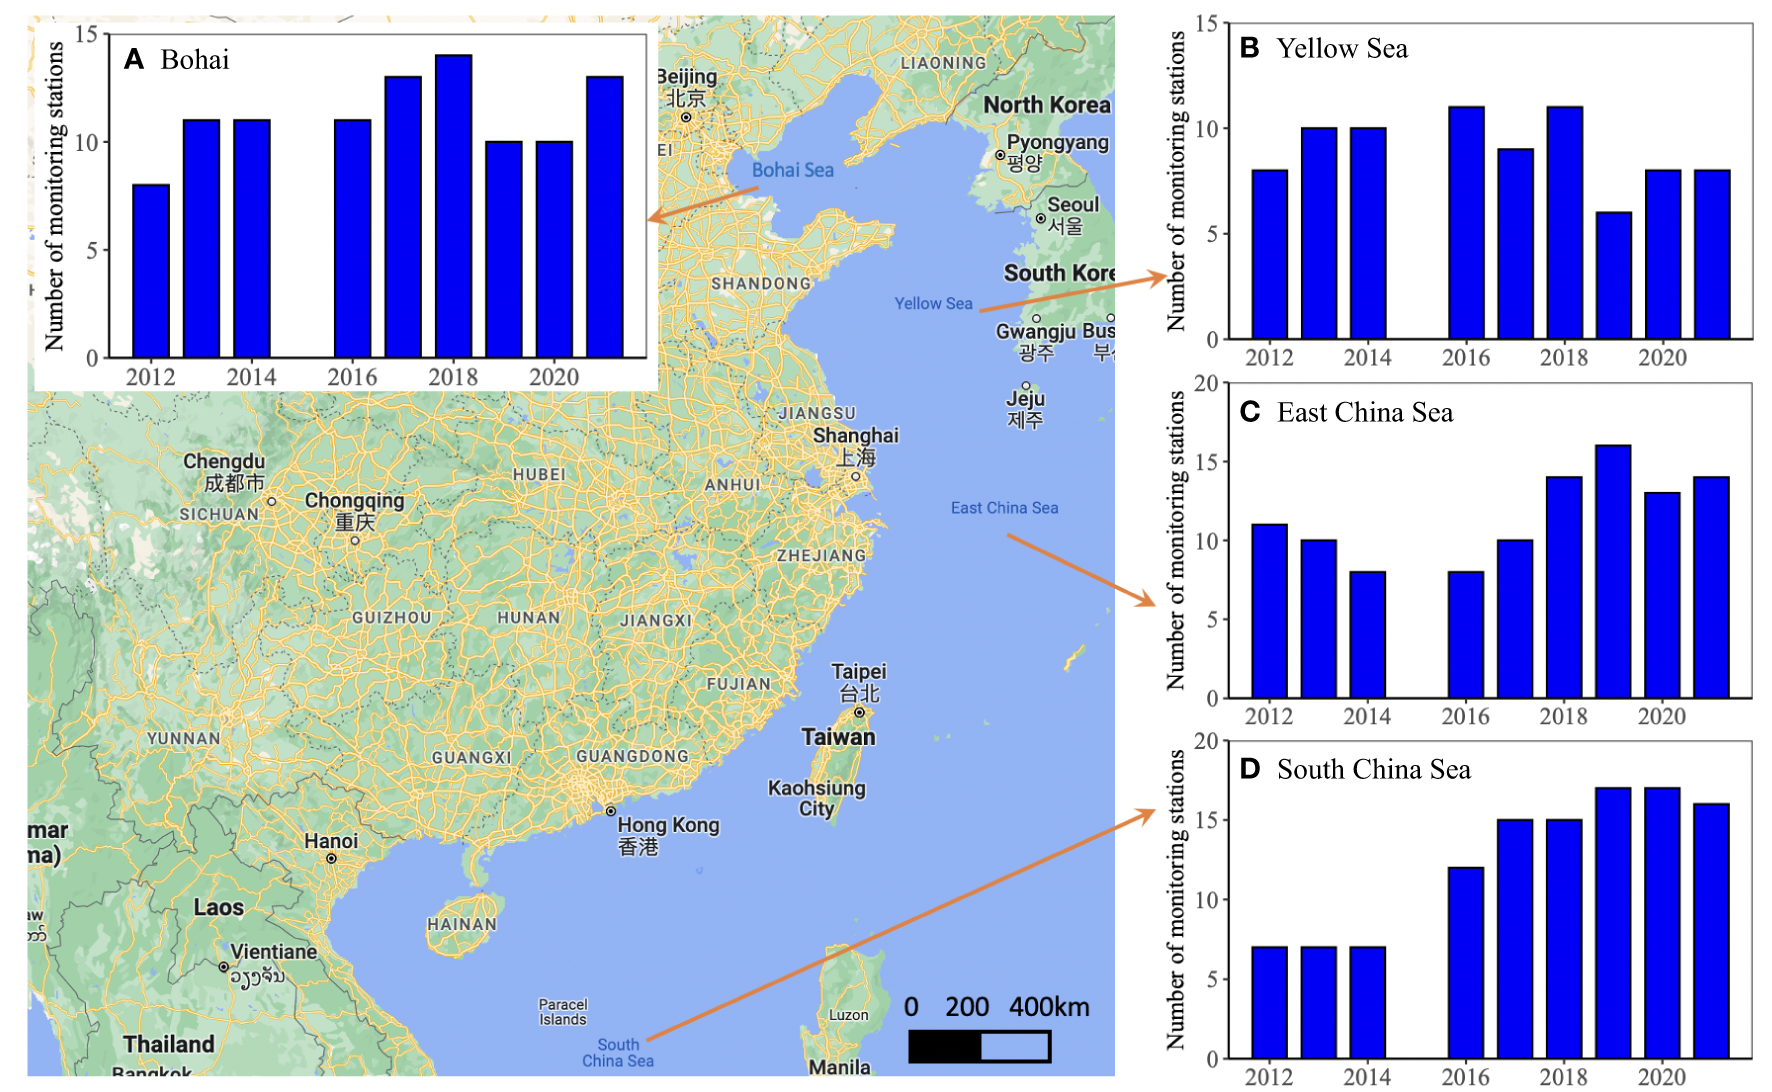Viewport: 1772px width, 1092px height.
Task: Click the Taiwan label on the map
Action: pyautogui.click(x=838, y=737)
